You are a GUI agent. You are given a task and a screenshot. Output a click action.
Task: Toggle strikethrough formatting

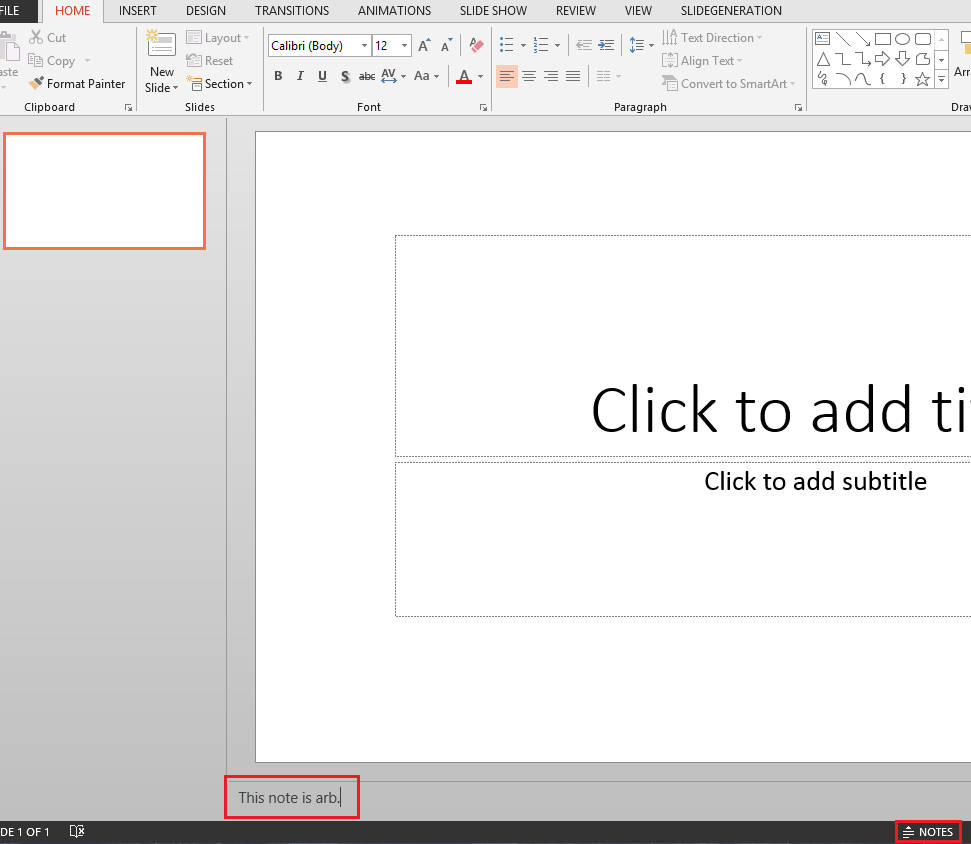point(367,76)
